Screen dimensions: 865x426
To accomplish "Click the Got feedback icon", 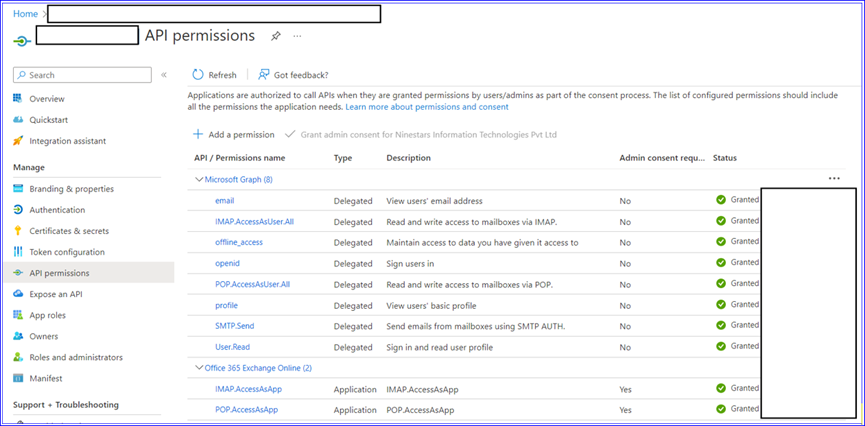I will 264,75.
